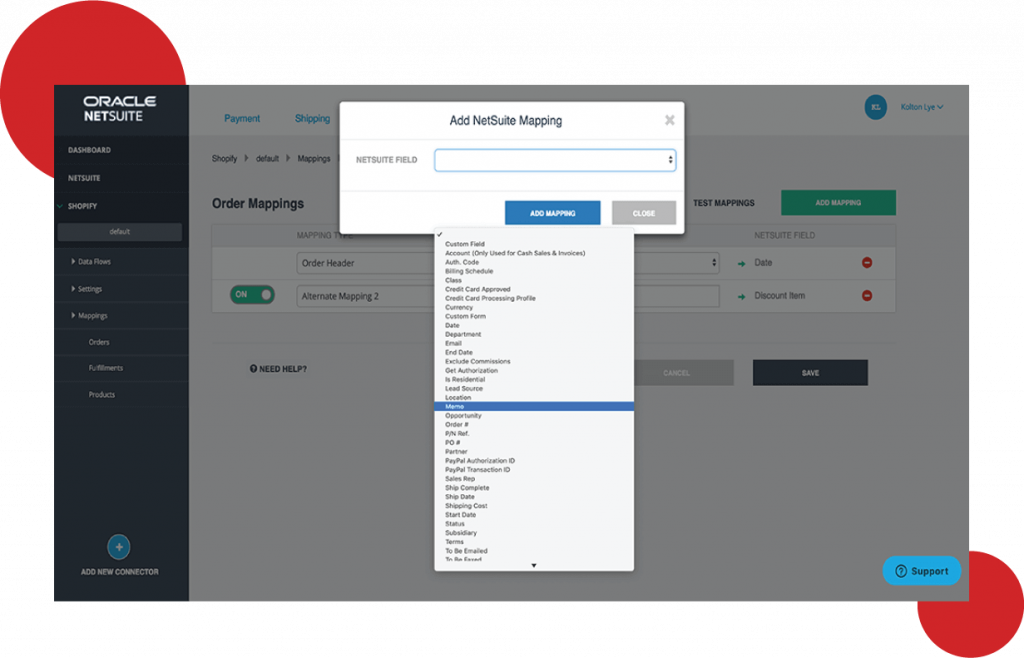Open Fulfillments under Mappings
The width and height of the screenshot is (1024, 658).
pos(106,368)
